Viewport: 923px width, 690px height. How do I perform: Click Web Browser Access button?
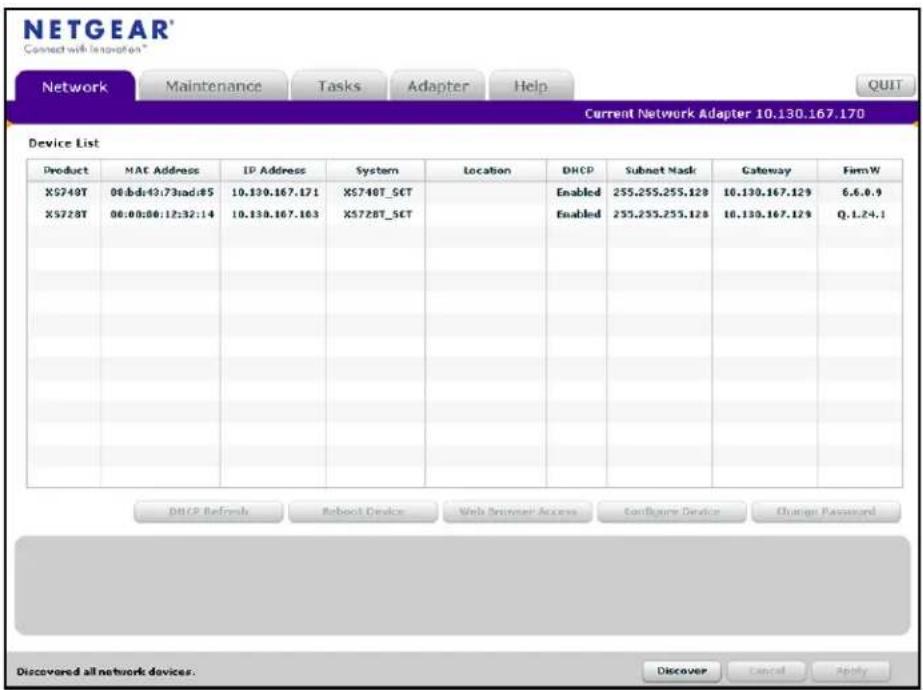click(518, 512)
